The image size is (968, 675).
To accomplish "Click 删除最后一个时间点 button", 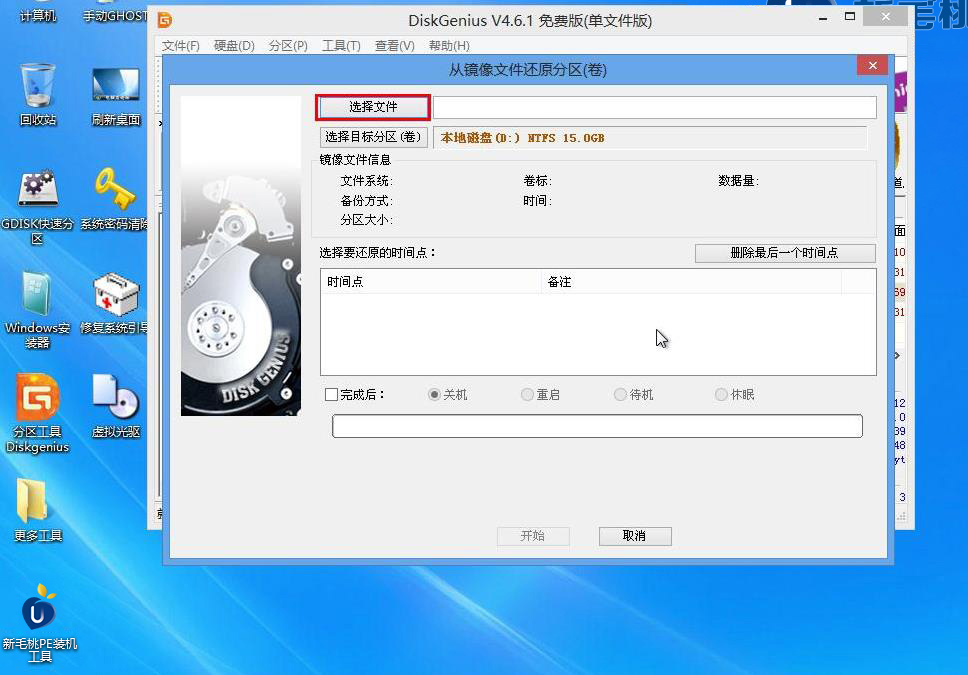I will [785, 253].
